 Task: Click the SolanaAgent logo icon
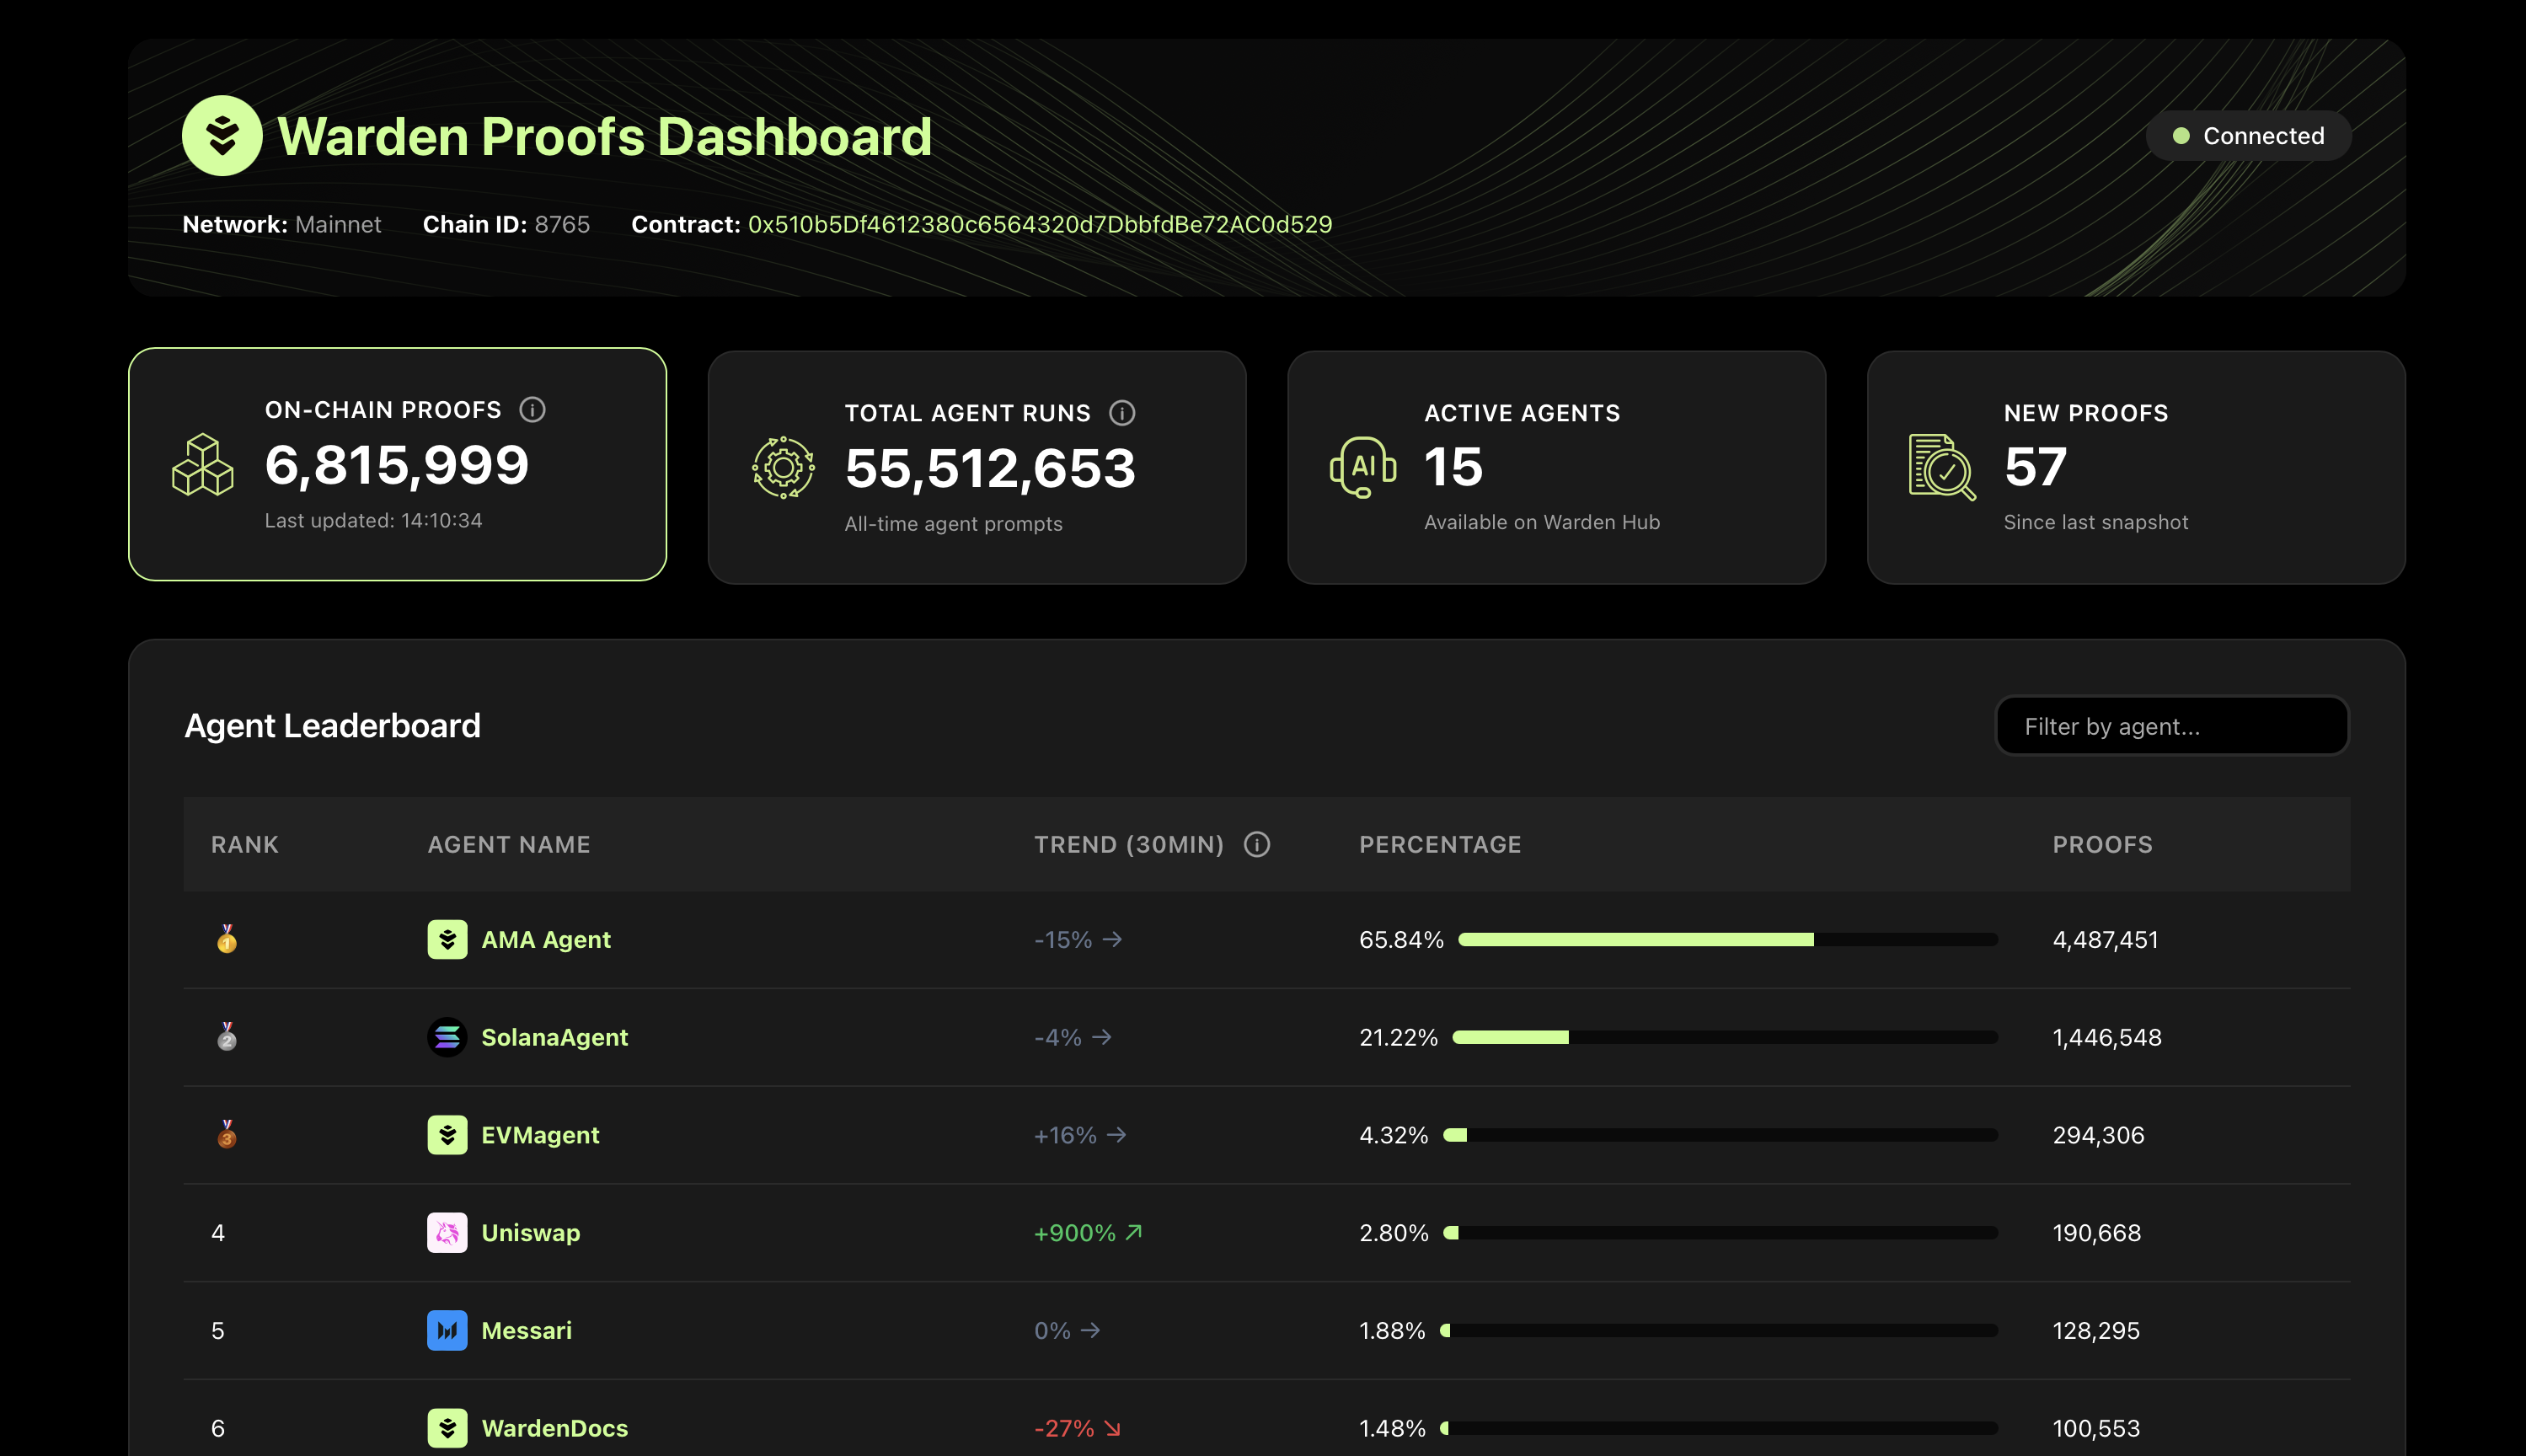pos(447,1038)
